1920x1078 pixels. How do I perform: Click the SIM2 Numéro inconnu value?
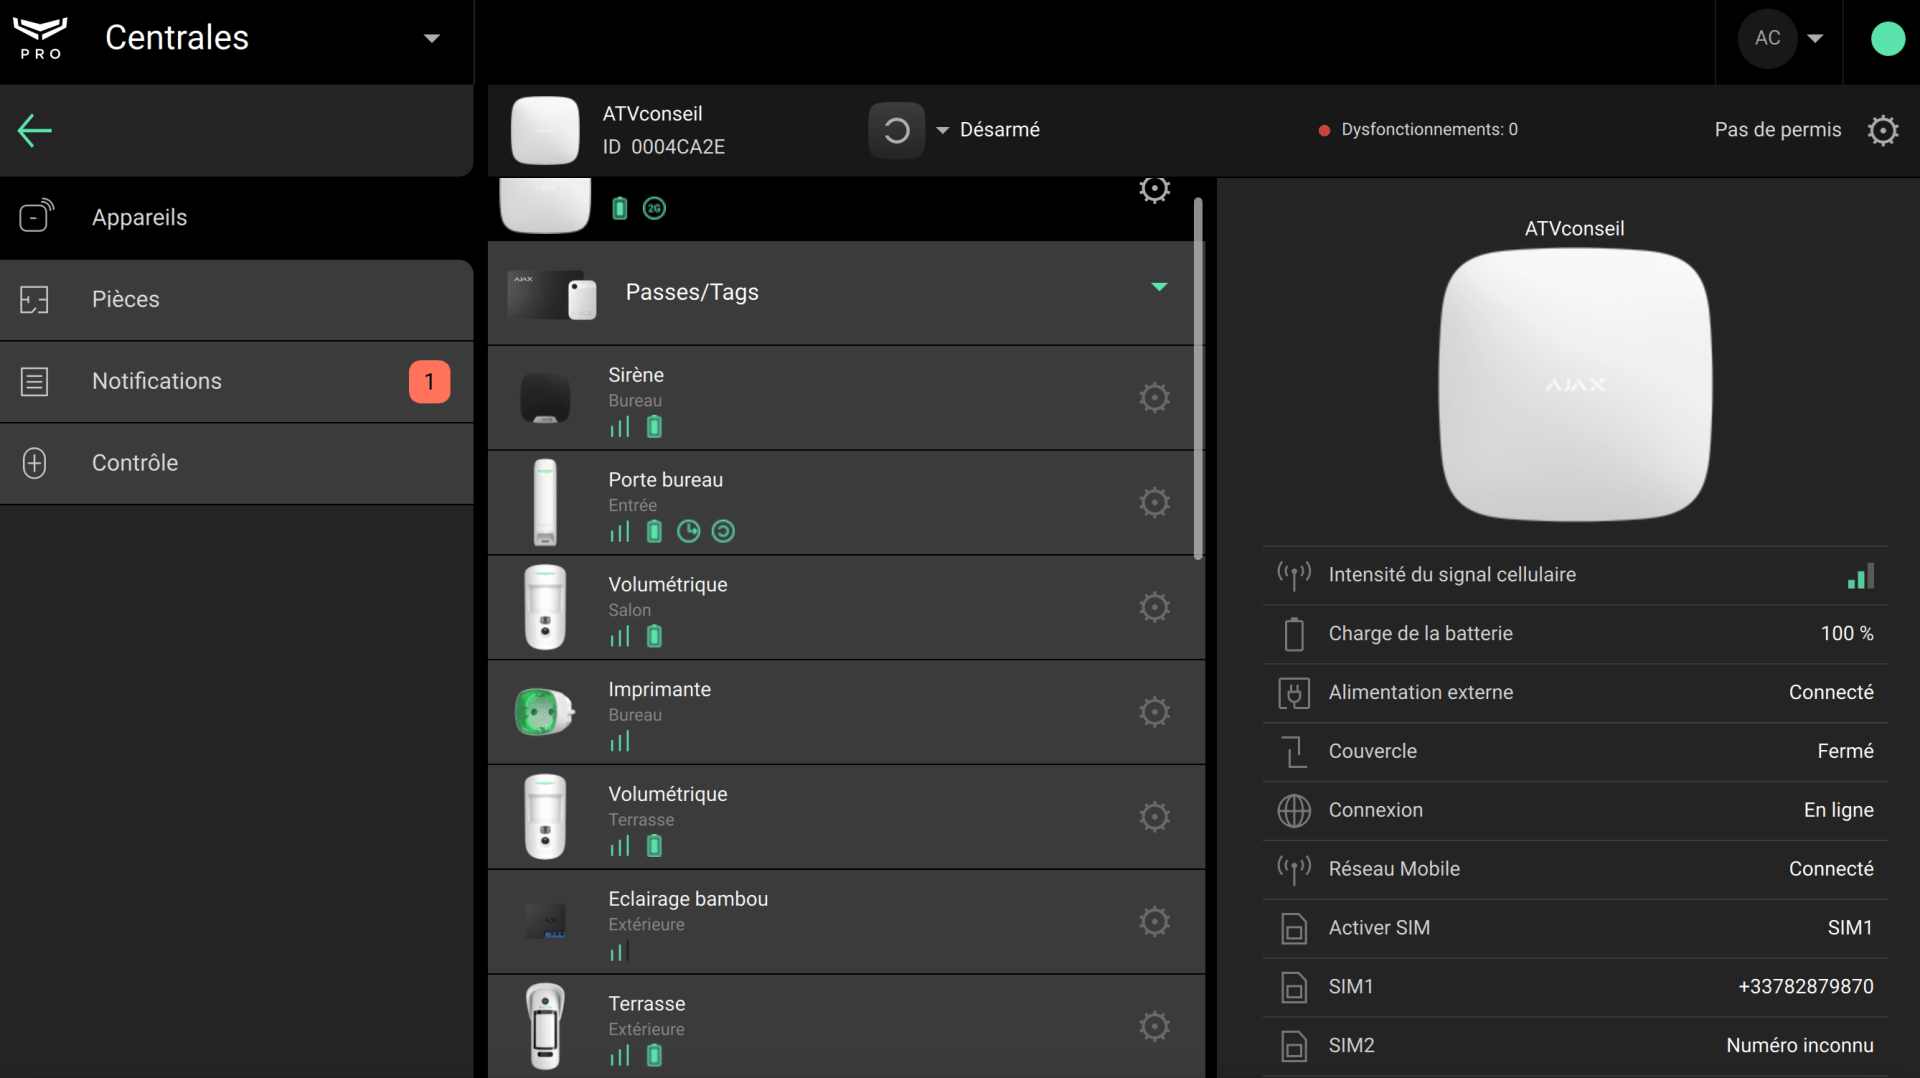[1800, 1046]
